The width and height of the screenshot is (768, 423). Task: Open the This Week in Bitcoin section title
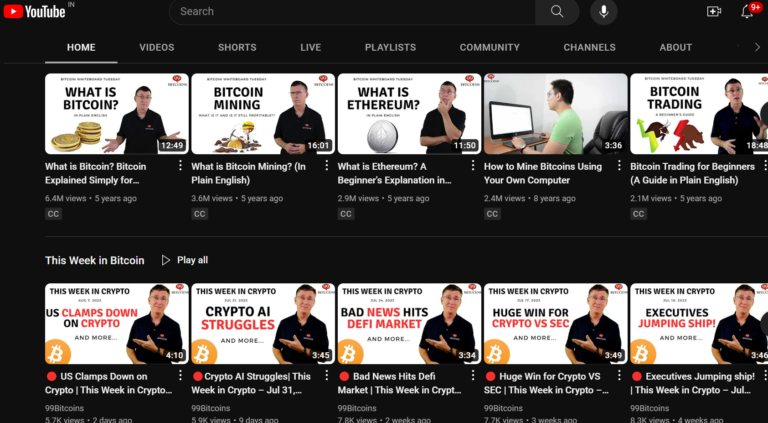pyautogui.click(x=95, y=260)
